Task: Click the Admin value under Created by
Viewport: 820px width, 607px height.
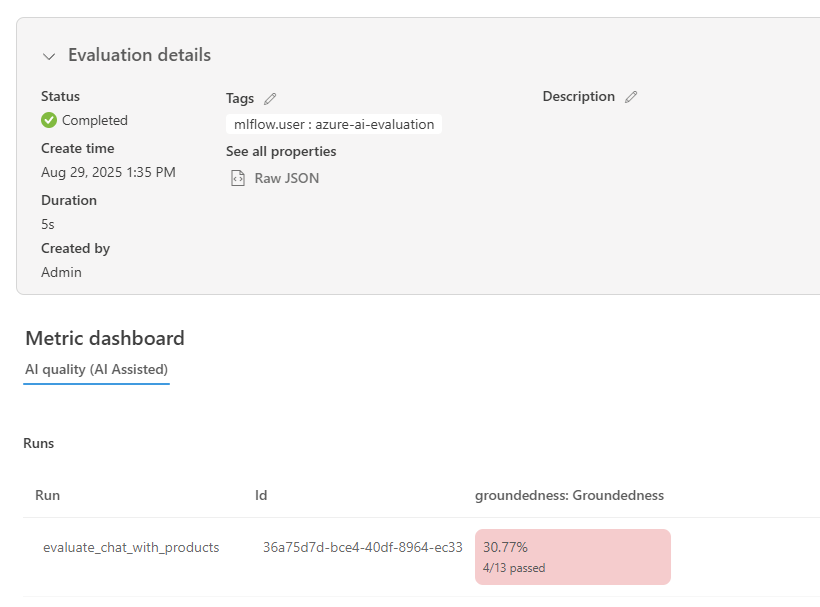Action: pyautogui.click(x=61, y=272)
